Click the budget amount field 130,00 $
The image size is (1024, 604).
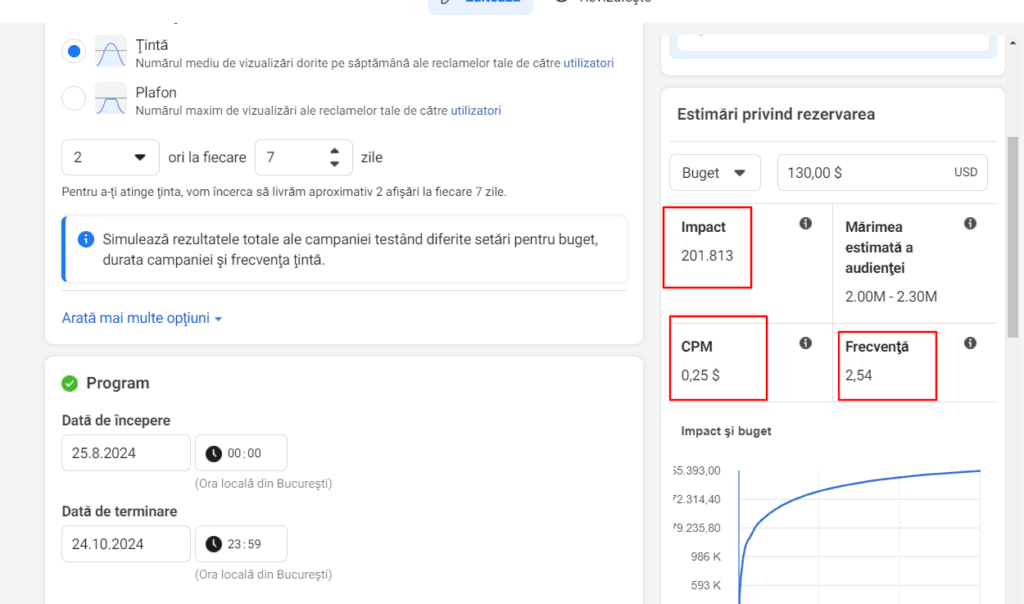[882, 172]
